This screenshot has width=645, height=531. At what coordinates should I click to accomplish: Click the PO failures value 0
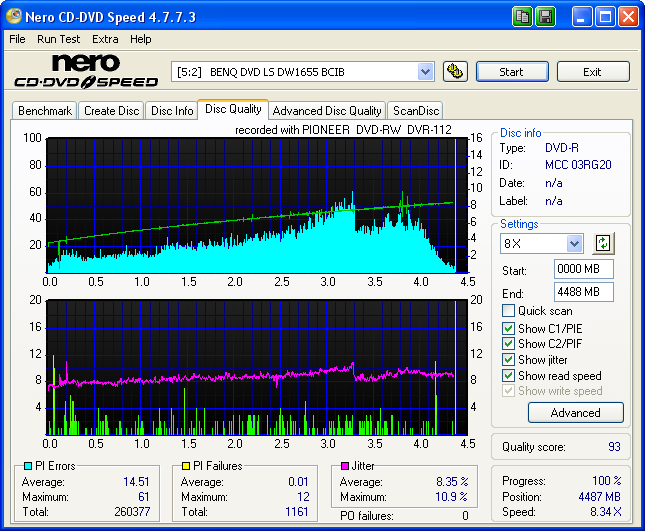tap(465, 515)
